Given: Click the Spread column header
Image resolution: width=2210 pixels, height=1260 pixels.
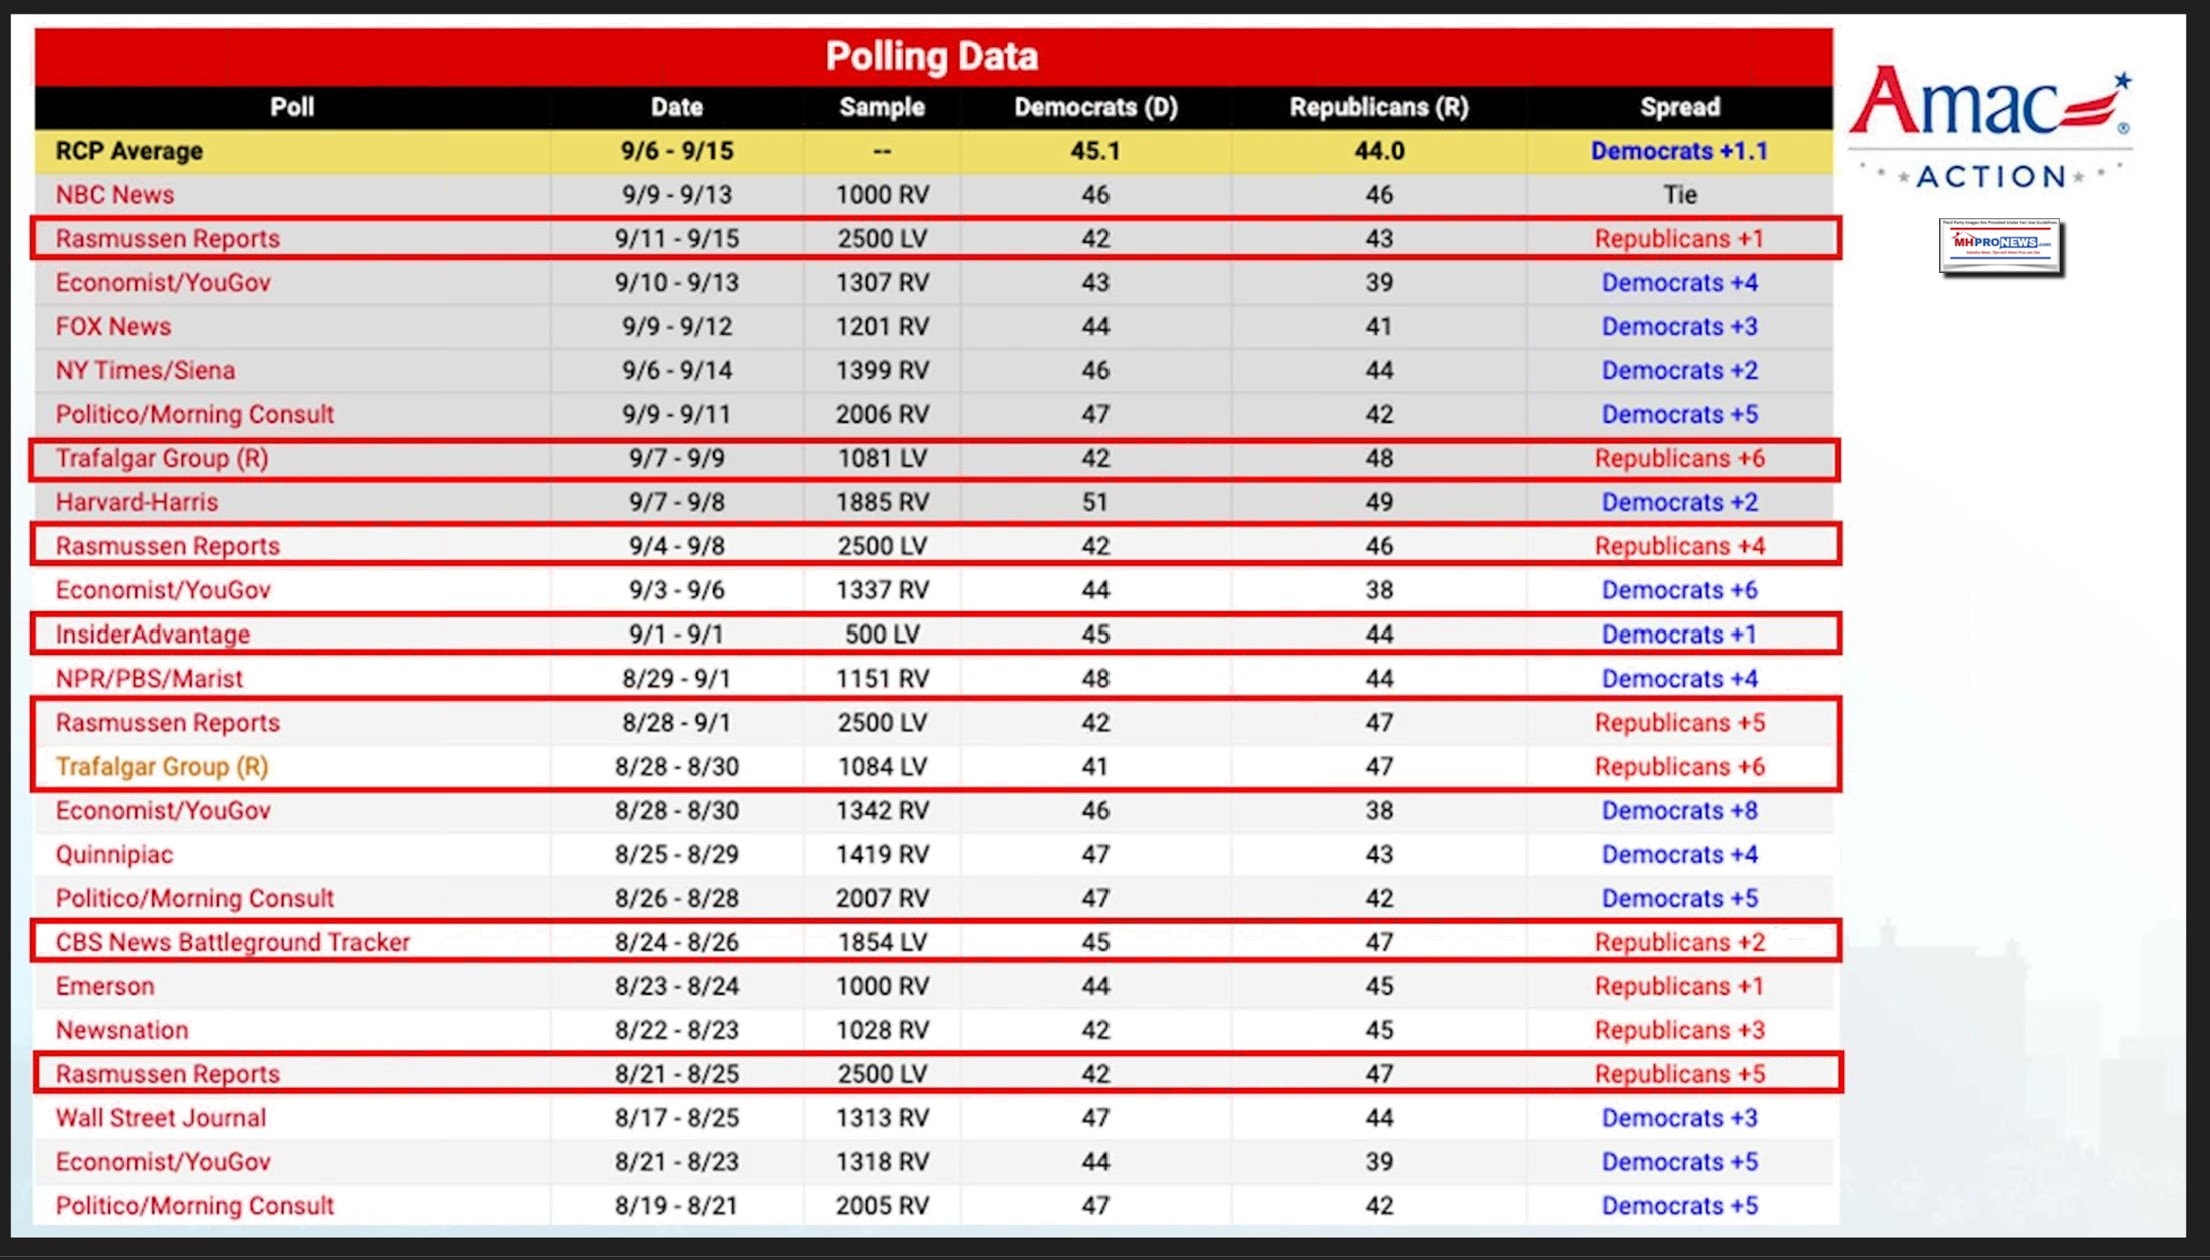Looking at the screenshot, I should tap(1680, 107).
